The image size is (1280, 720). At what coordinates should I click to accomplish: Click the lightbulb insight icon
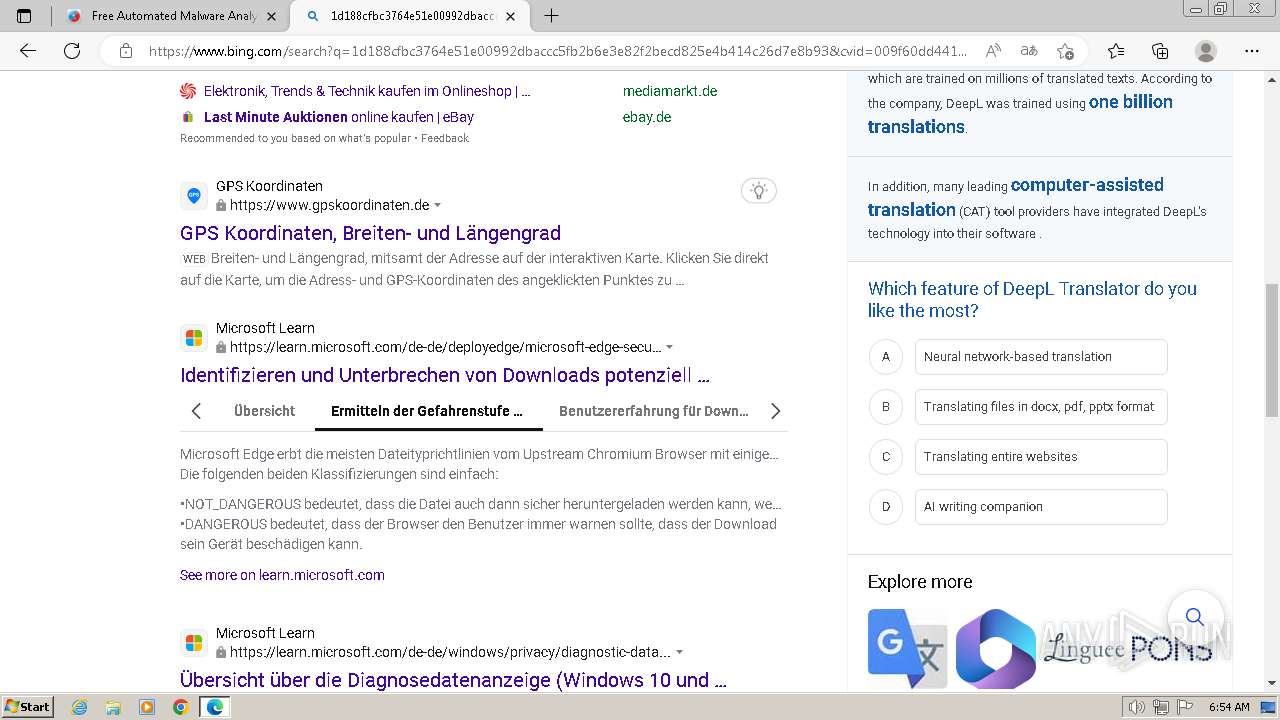[x=759, y=190]
